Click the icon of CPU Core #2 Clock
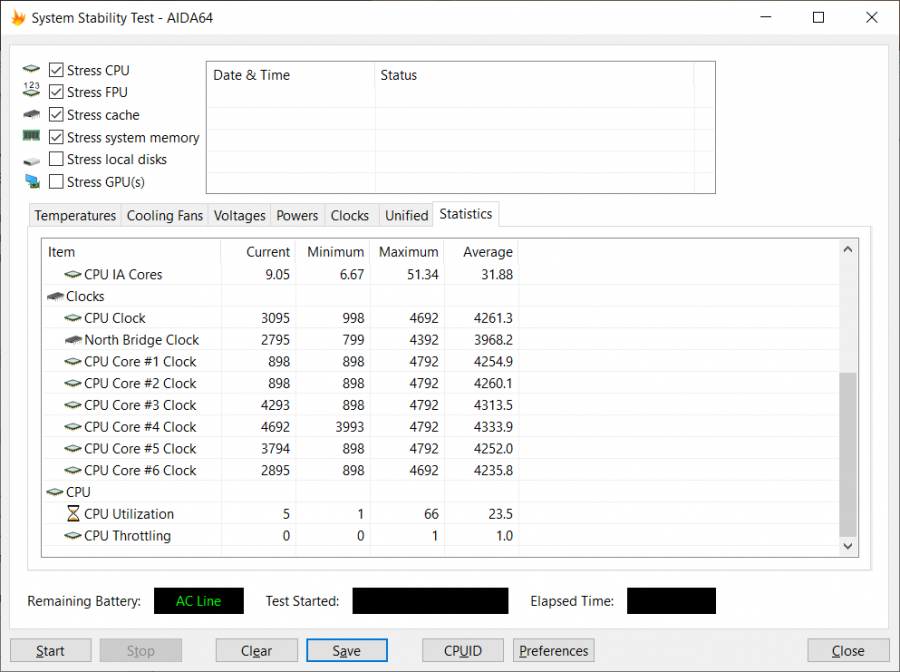 73,383
